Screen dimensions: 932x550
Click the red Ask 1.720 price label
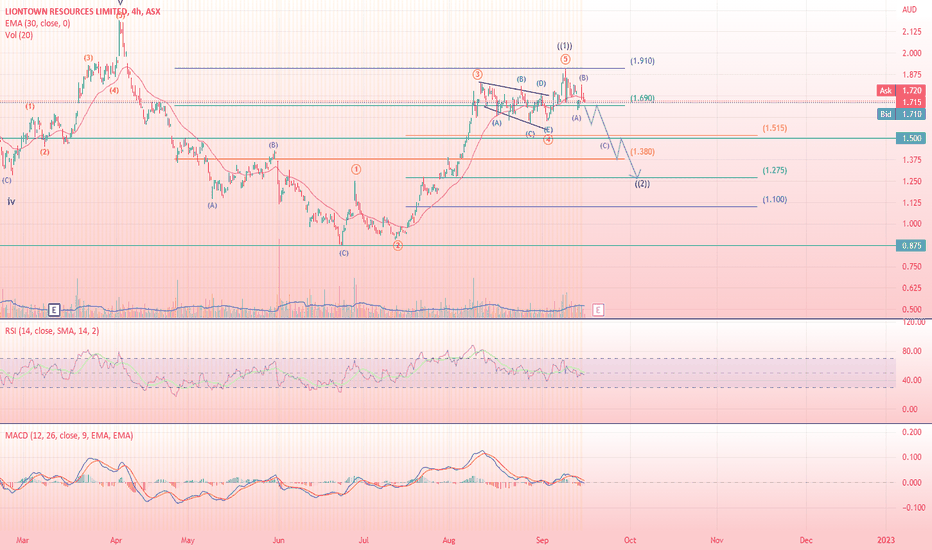(x=901, y=90)
